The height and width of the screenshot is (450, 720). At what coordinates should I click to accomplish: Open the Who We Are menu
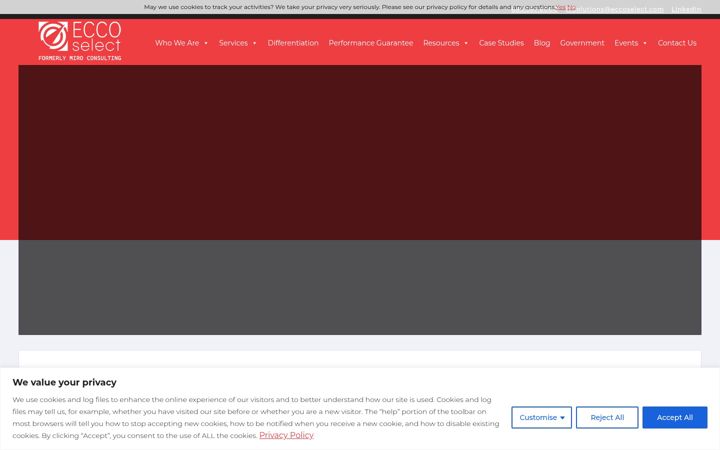(181, 43)
